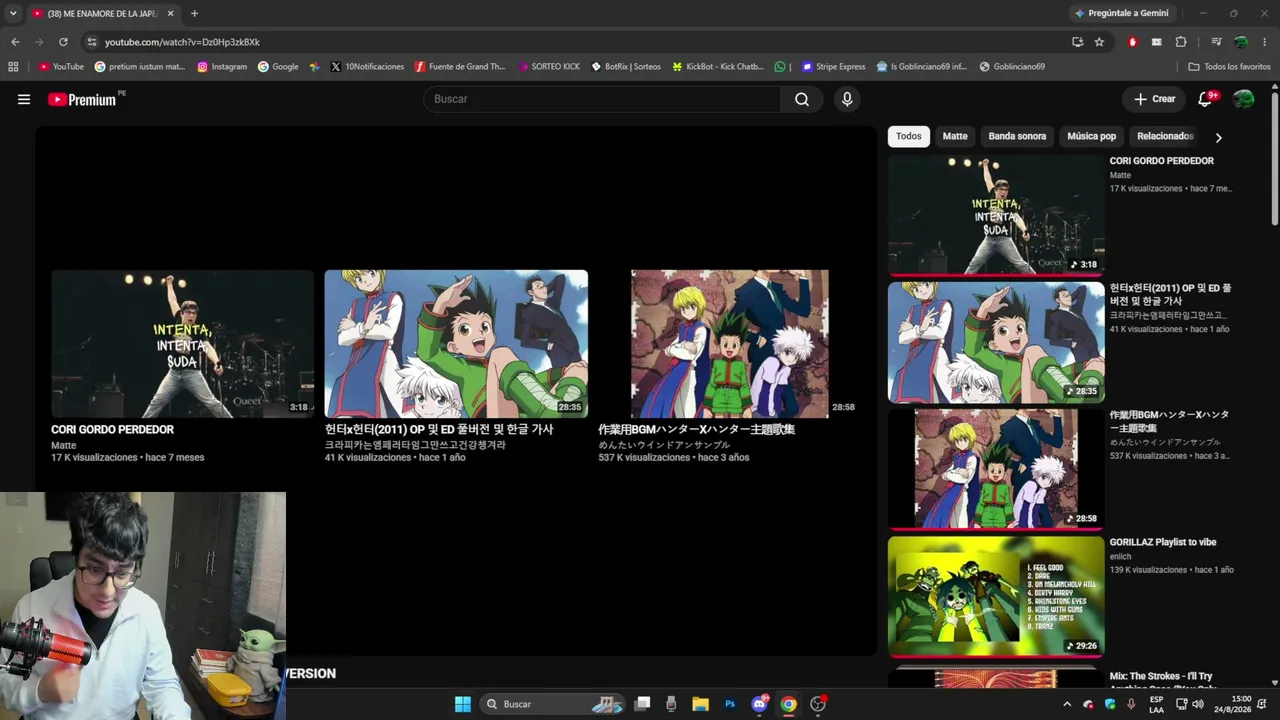Click the system tray microphone icon
Viewport: 1280px width, 720px height.
[1131, 704]
